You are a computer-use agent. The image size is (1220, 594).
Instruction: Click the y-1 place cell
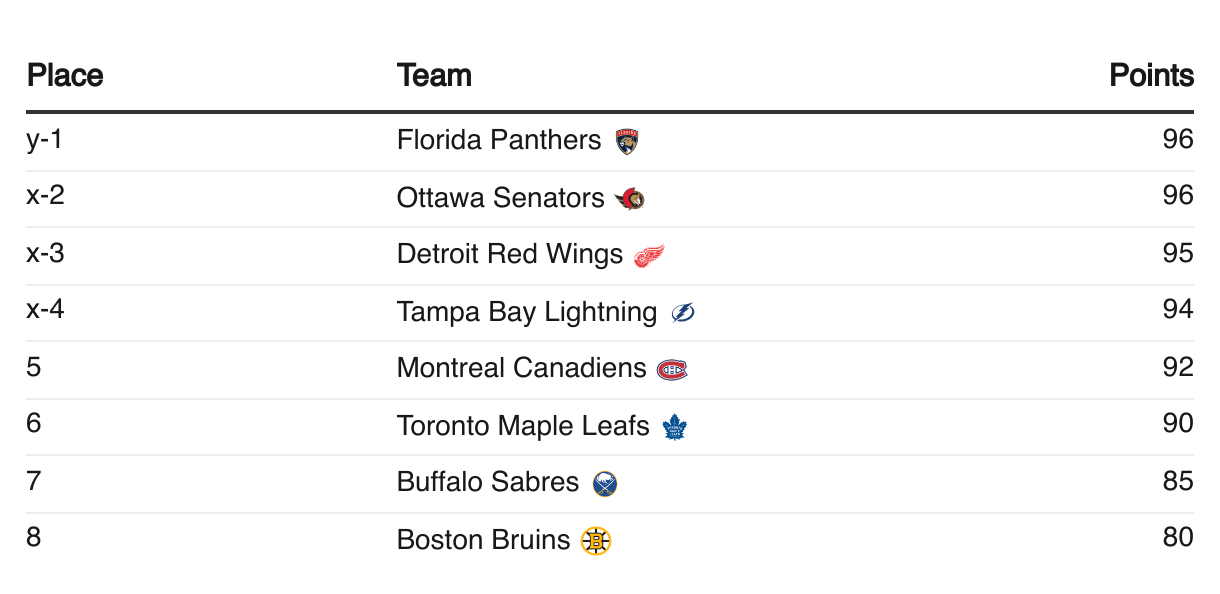[44, 140]
